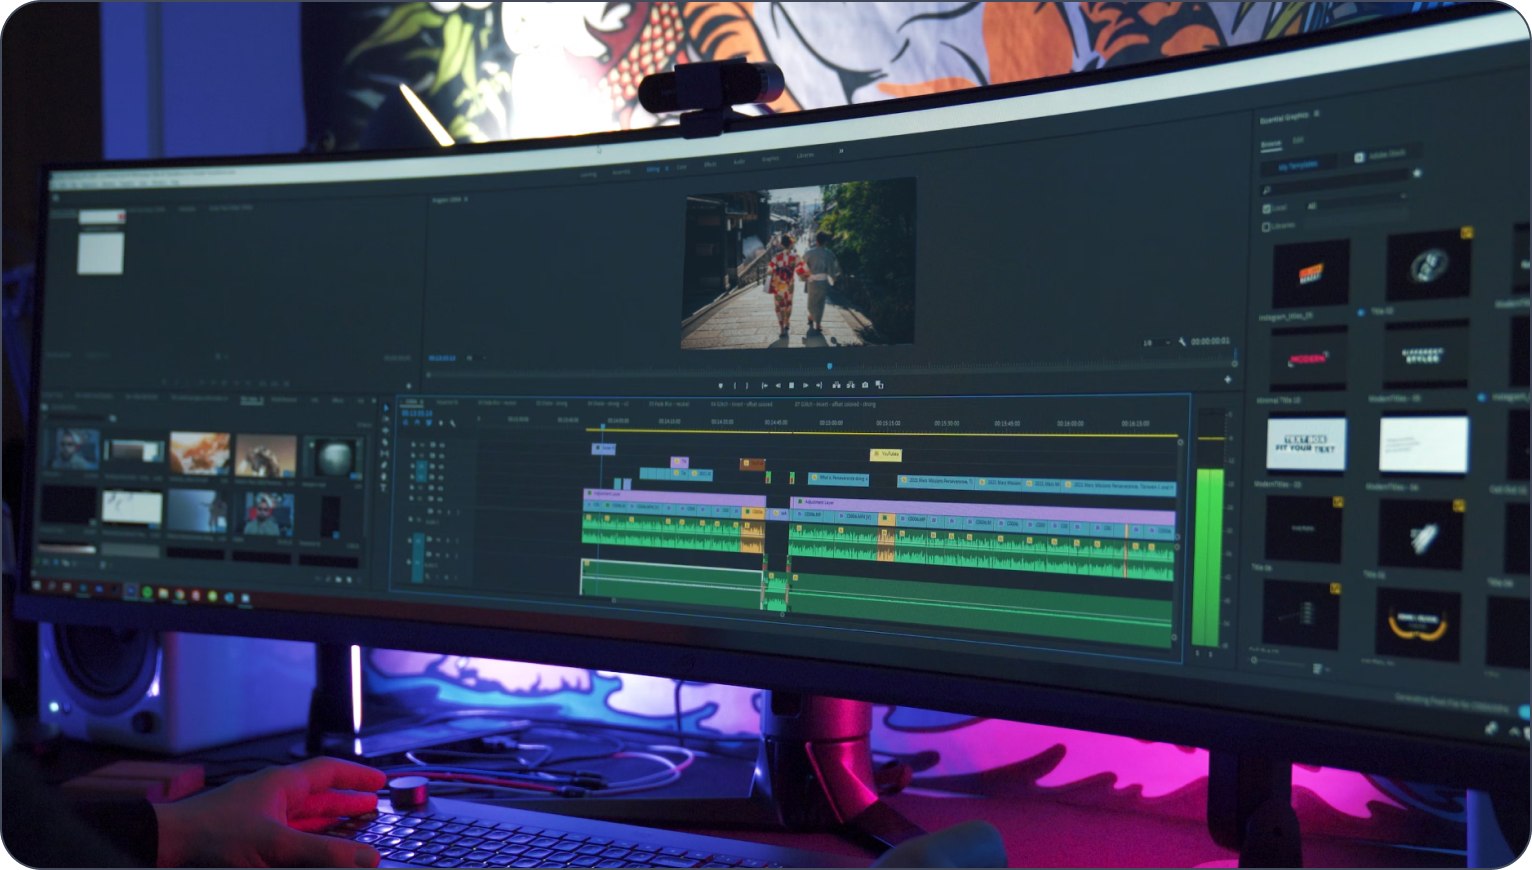The height and width of the screenshot is (870, 1532).
Task: Open the Browse tab in Essential Graphics
Action: click(1271, 144)
